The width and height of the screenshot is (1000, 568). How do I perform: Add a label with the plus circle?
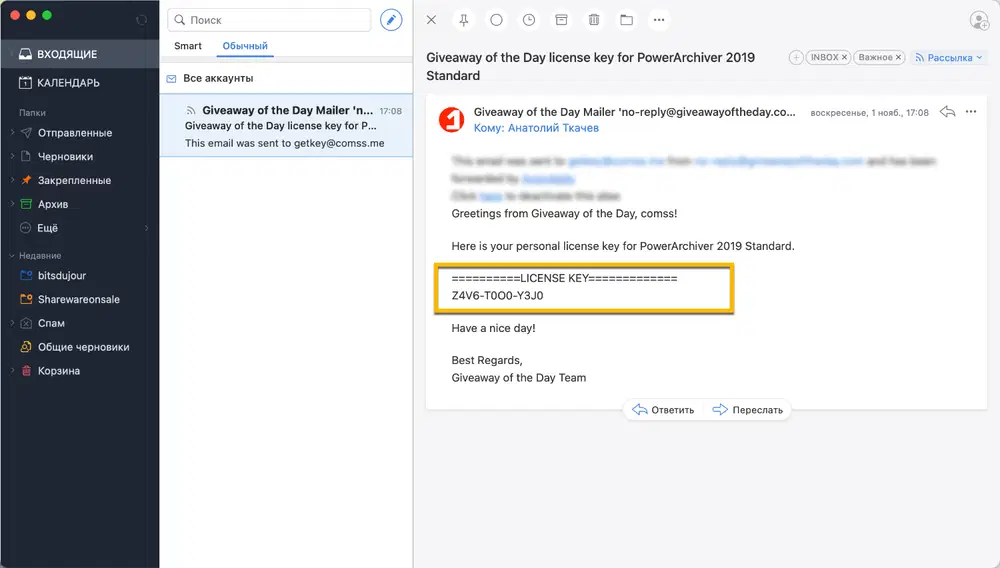point(796,57)
